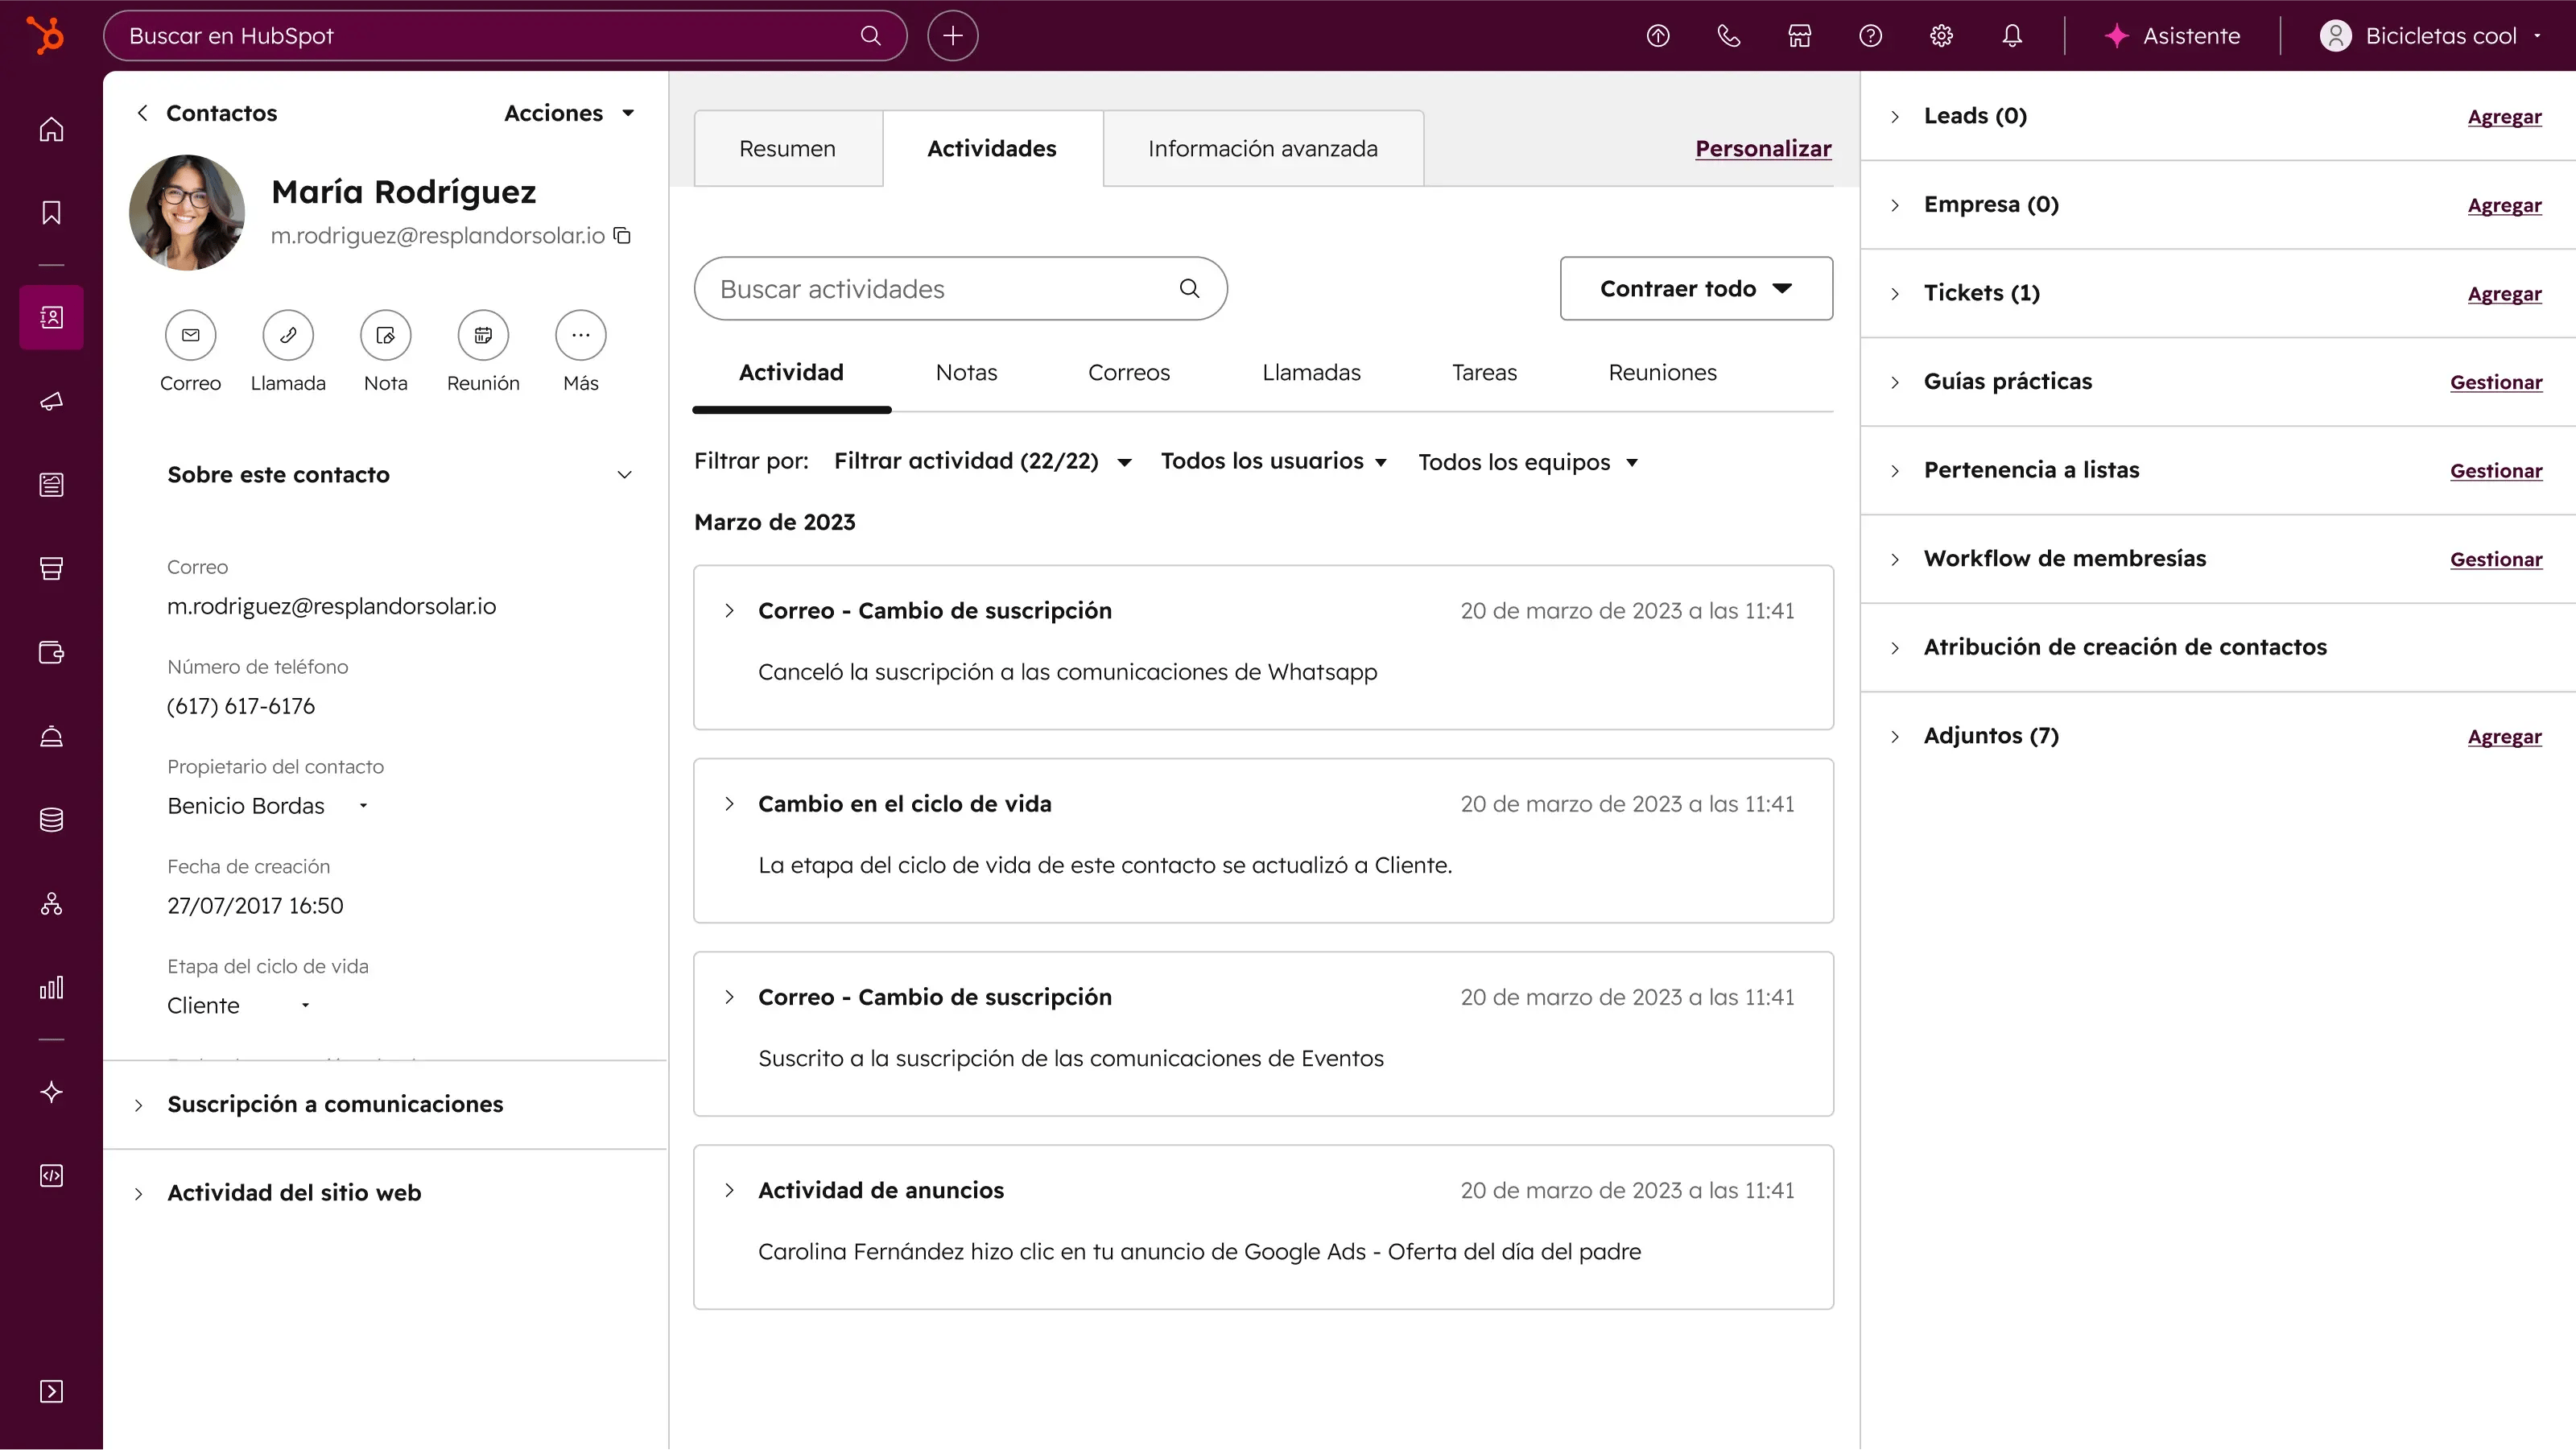
Task: Open the content document icon in sidebar
Action: click(x=51, y=485)
